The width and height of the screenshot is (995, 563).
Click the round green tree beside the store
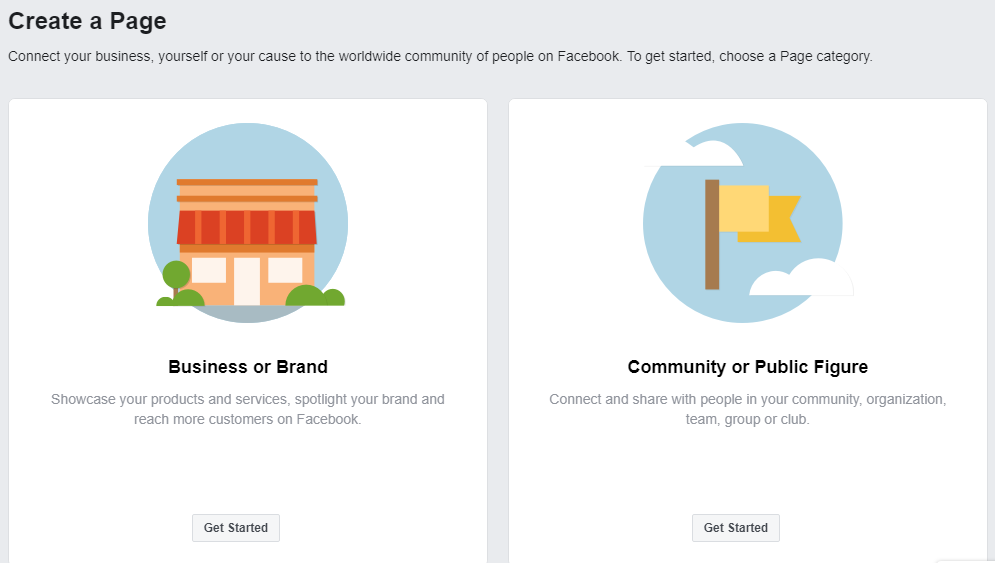pyautogui.click(x=176, y=275)
